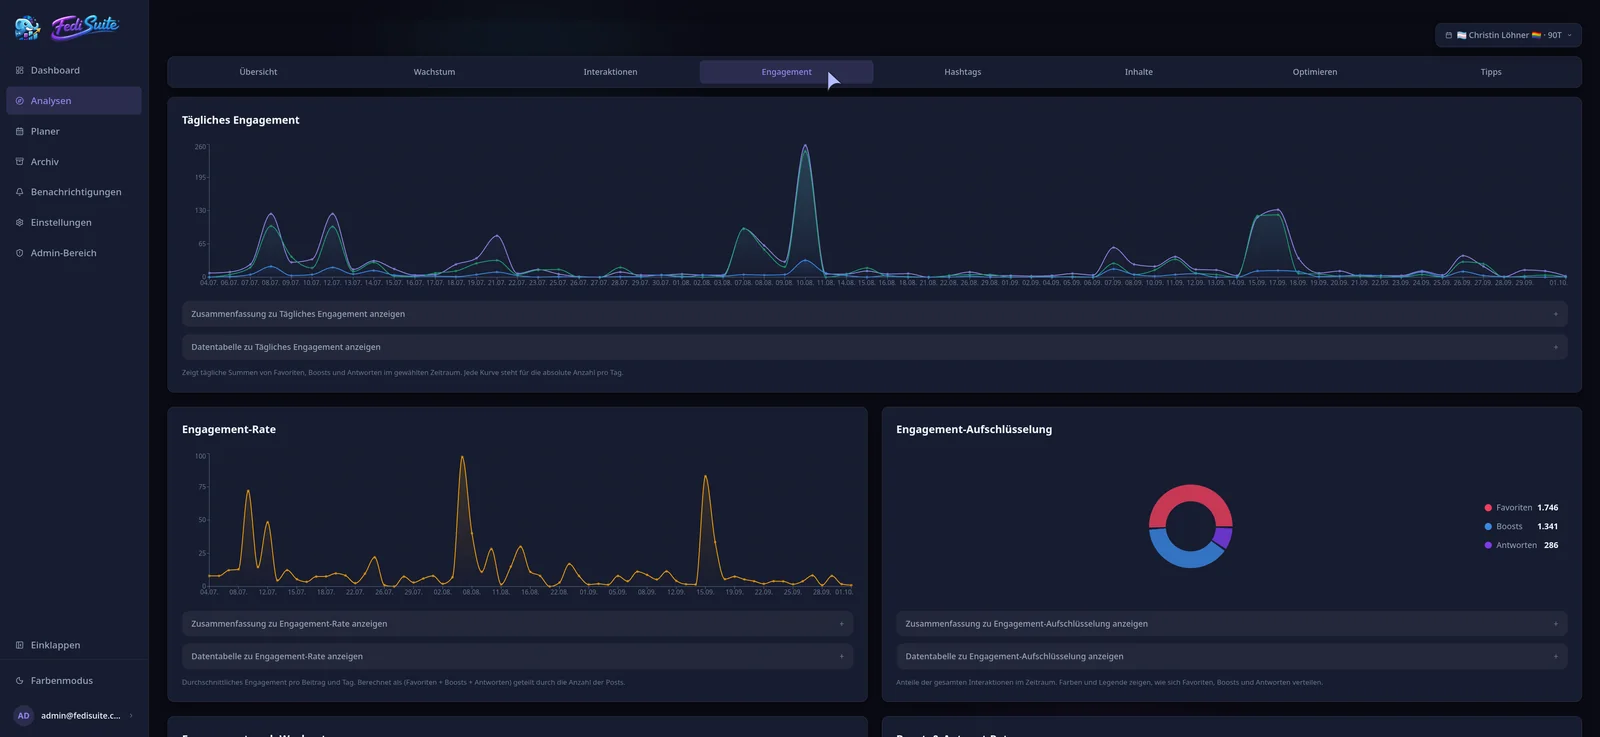This screenshot has width=1600, height=737.
Task: Expand Datentabelle zu Engagement-Aufschlüsselung
Action: tap(1231, 657)
